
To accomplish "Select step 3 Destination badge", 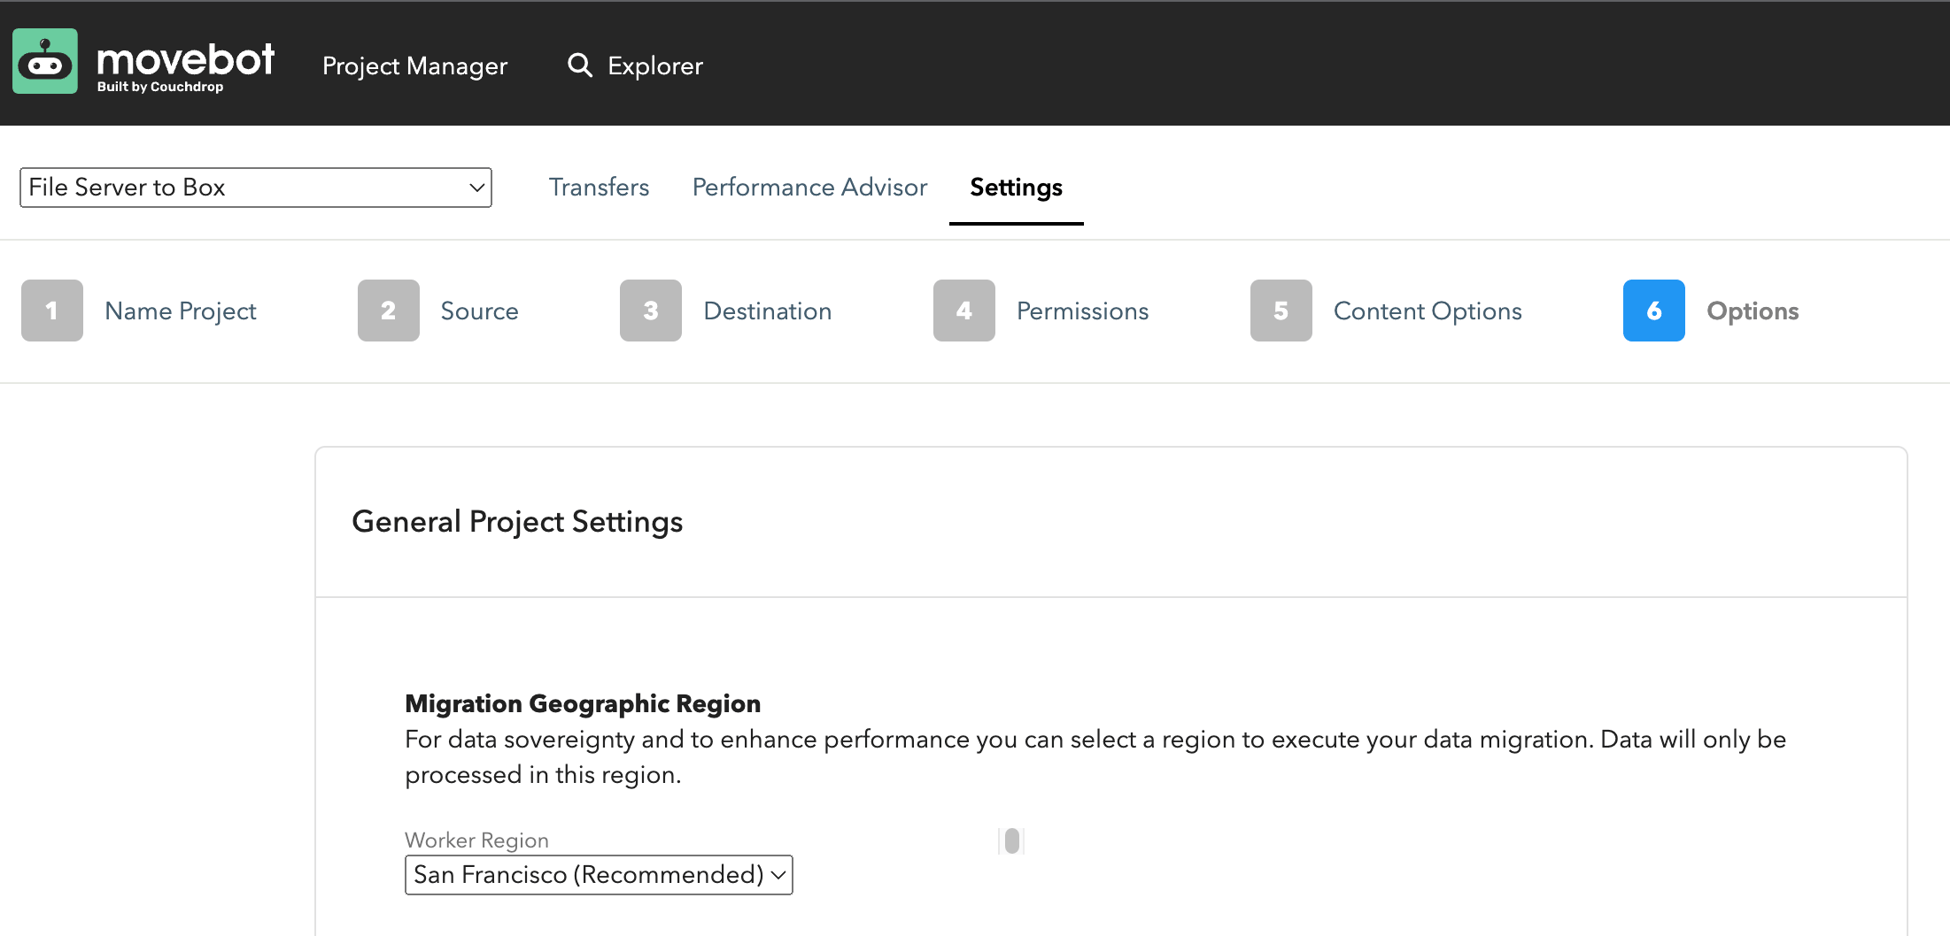I will click(650, 310).
